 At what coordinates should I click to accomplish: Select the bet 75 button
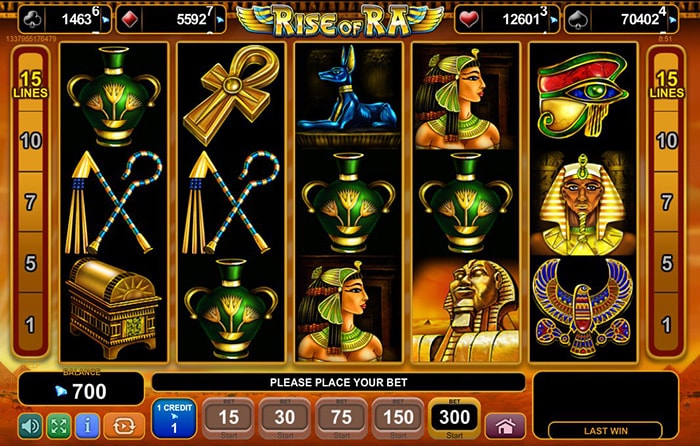(x=342, y=418)
